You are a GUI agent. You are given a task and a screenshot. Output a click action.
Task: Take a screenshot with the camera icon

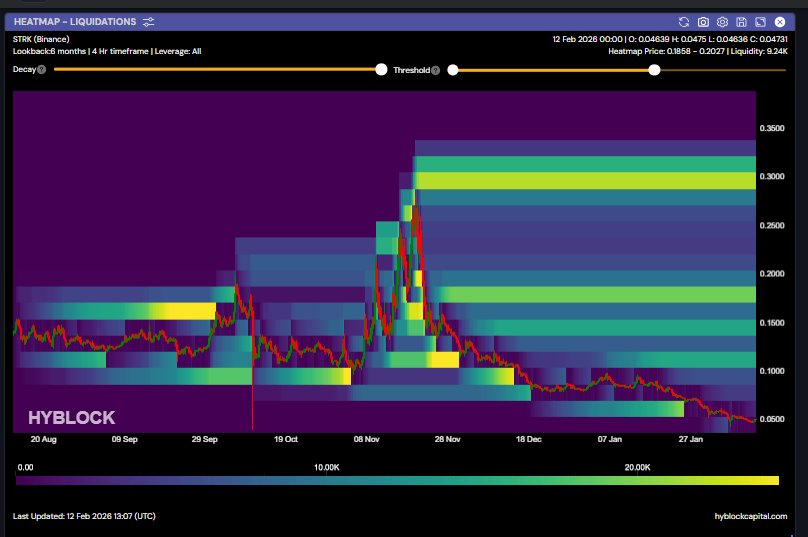click(703, 21)
